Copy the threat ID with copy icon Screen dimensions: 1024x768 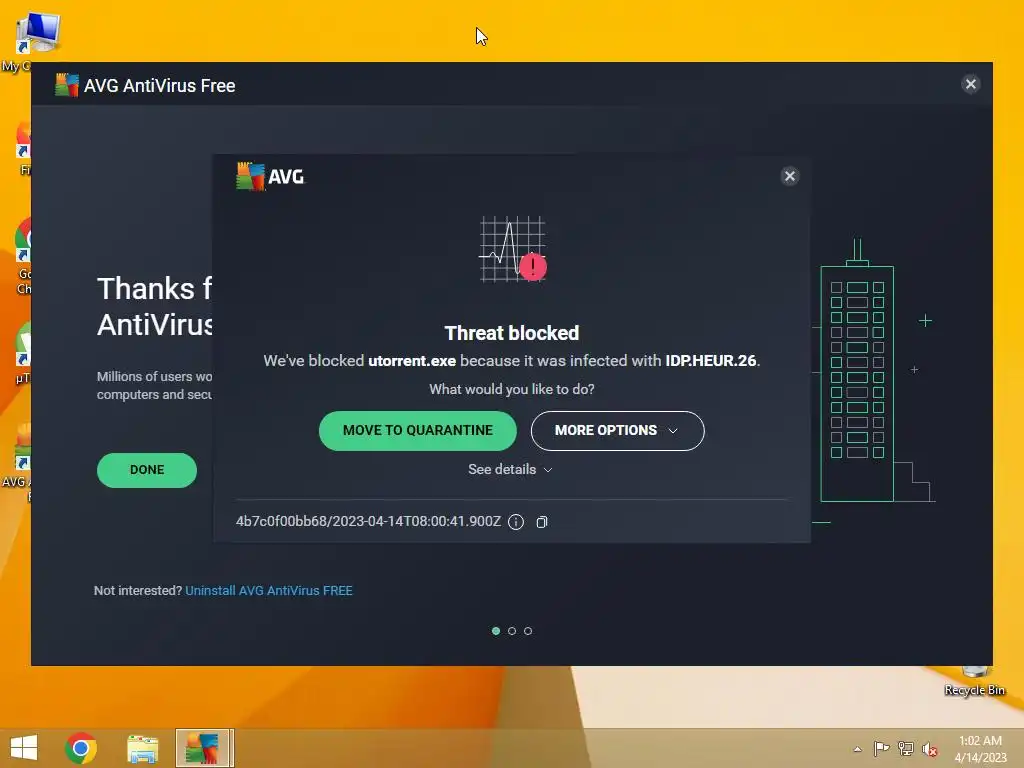[x=541, y=522]
